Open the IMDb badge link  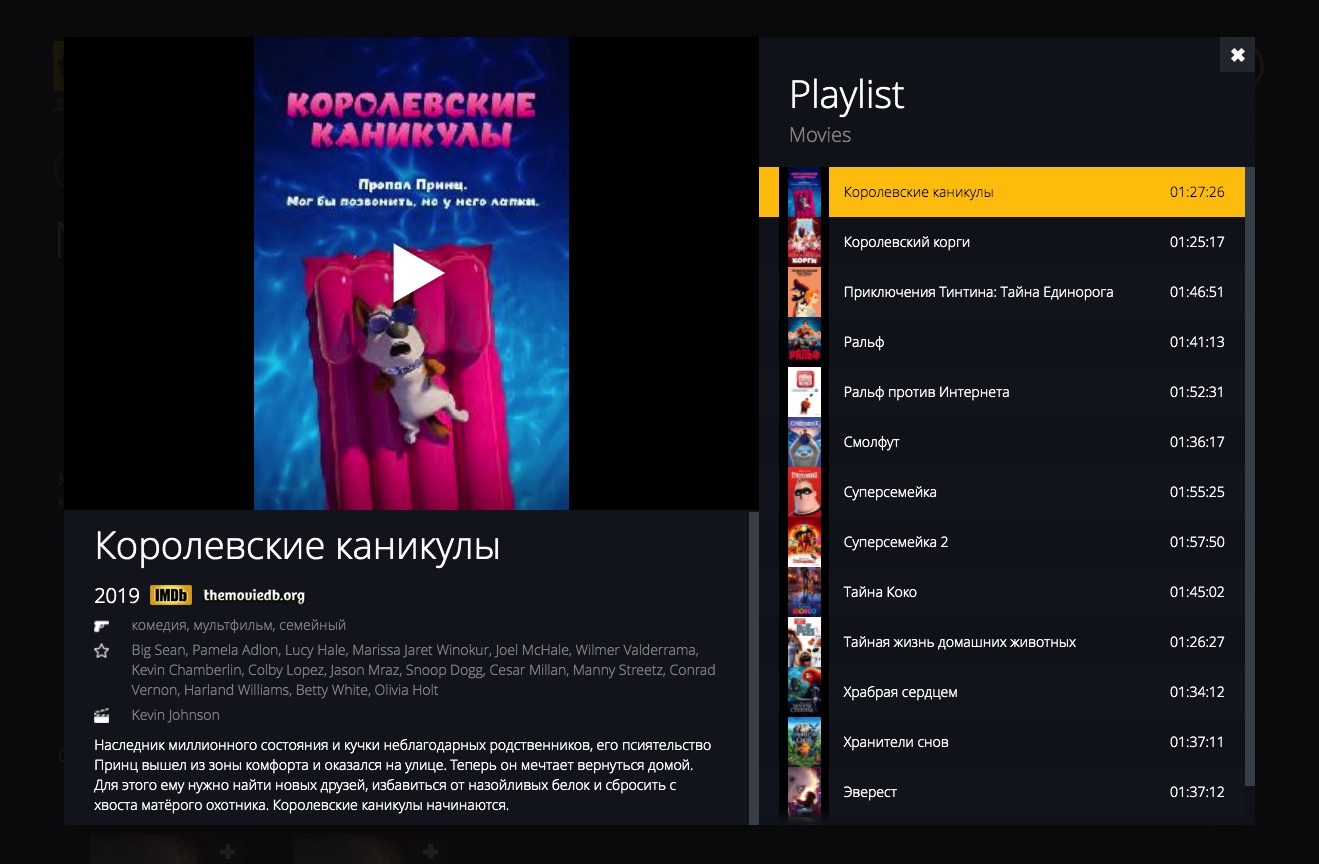tap(171, 595)
